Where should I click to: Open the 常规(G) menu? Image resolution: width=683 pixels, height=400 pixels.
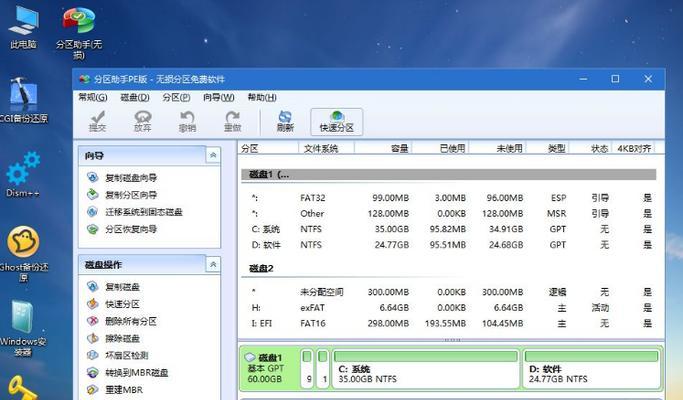pos(93,98)
